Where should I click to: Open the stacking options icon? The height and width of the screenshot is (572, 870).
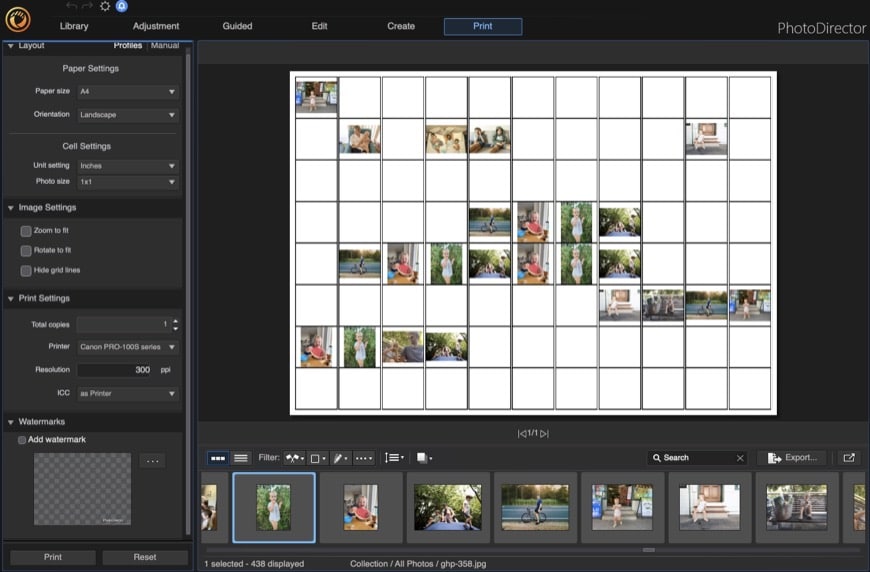(x=424, y=458)
